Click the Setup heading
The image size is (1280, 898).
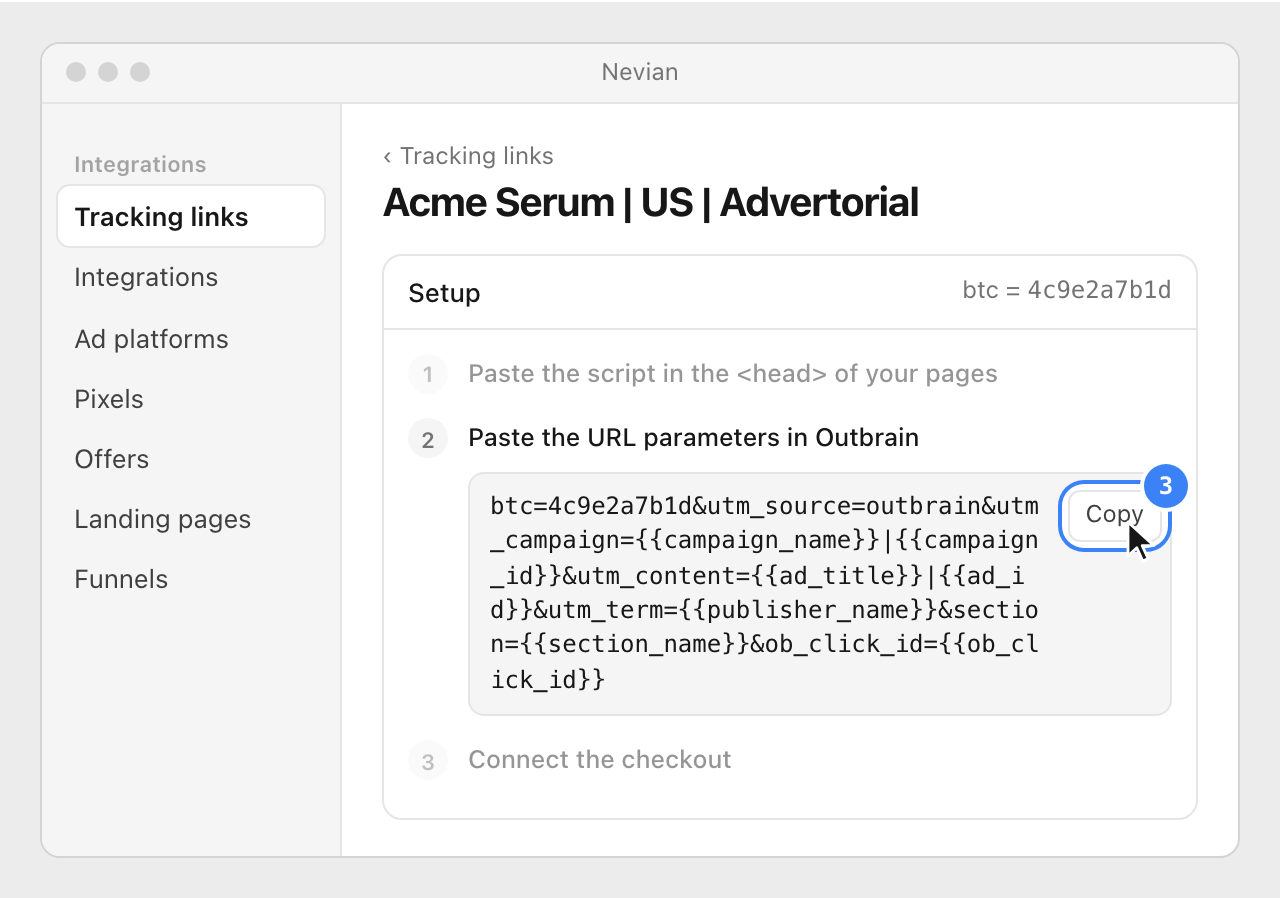pos(444,293)
